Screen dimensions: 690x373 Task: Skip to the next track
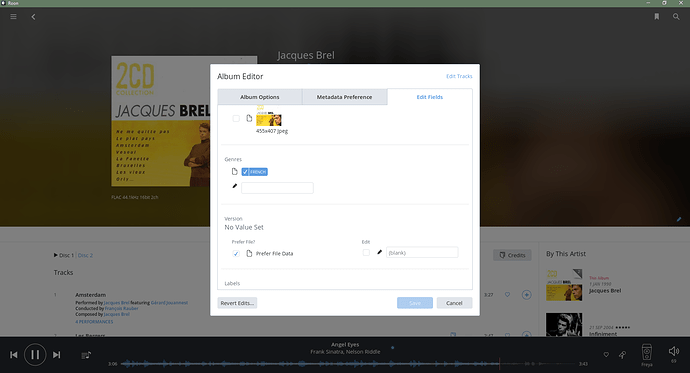coord(56,355)
